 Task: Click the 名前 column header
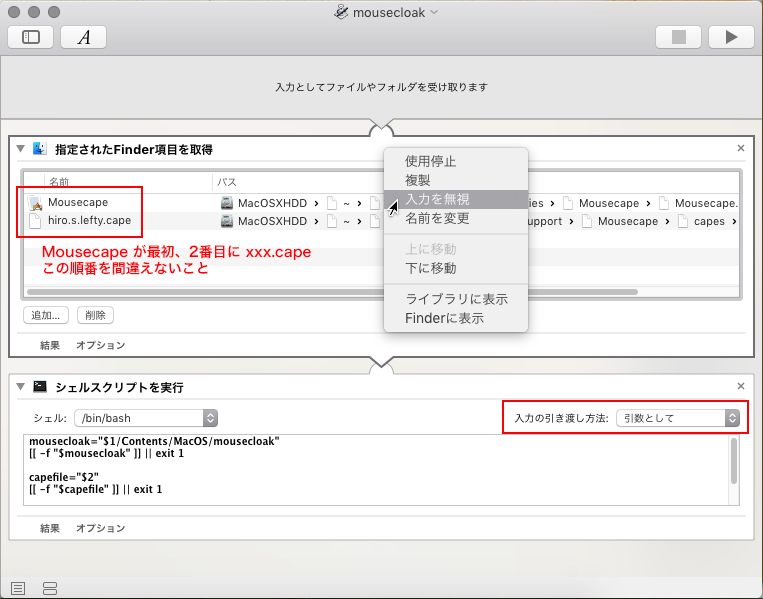point(59,182)
